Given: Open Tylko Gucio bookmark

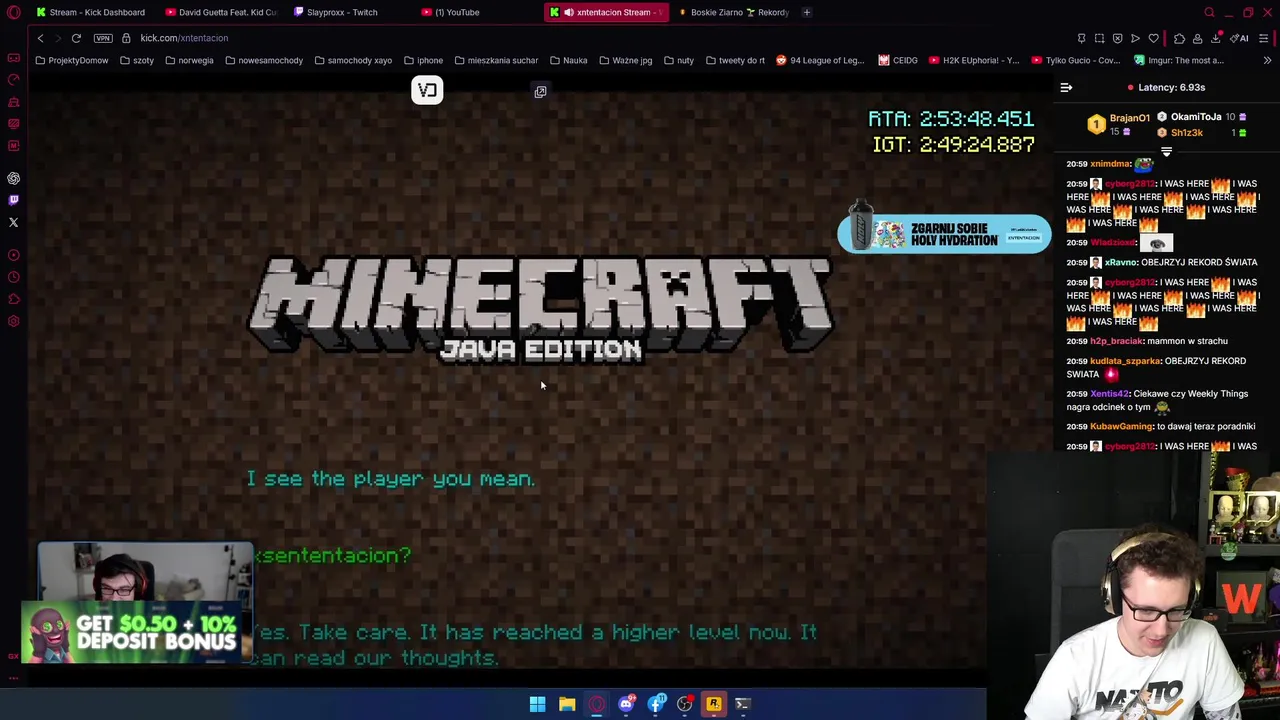Looking at the screenshot, I should [x=1075, y=60].
